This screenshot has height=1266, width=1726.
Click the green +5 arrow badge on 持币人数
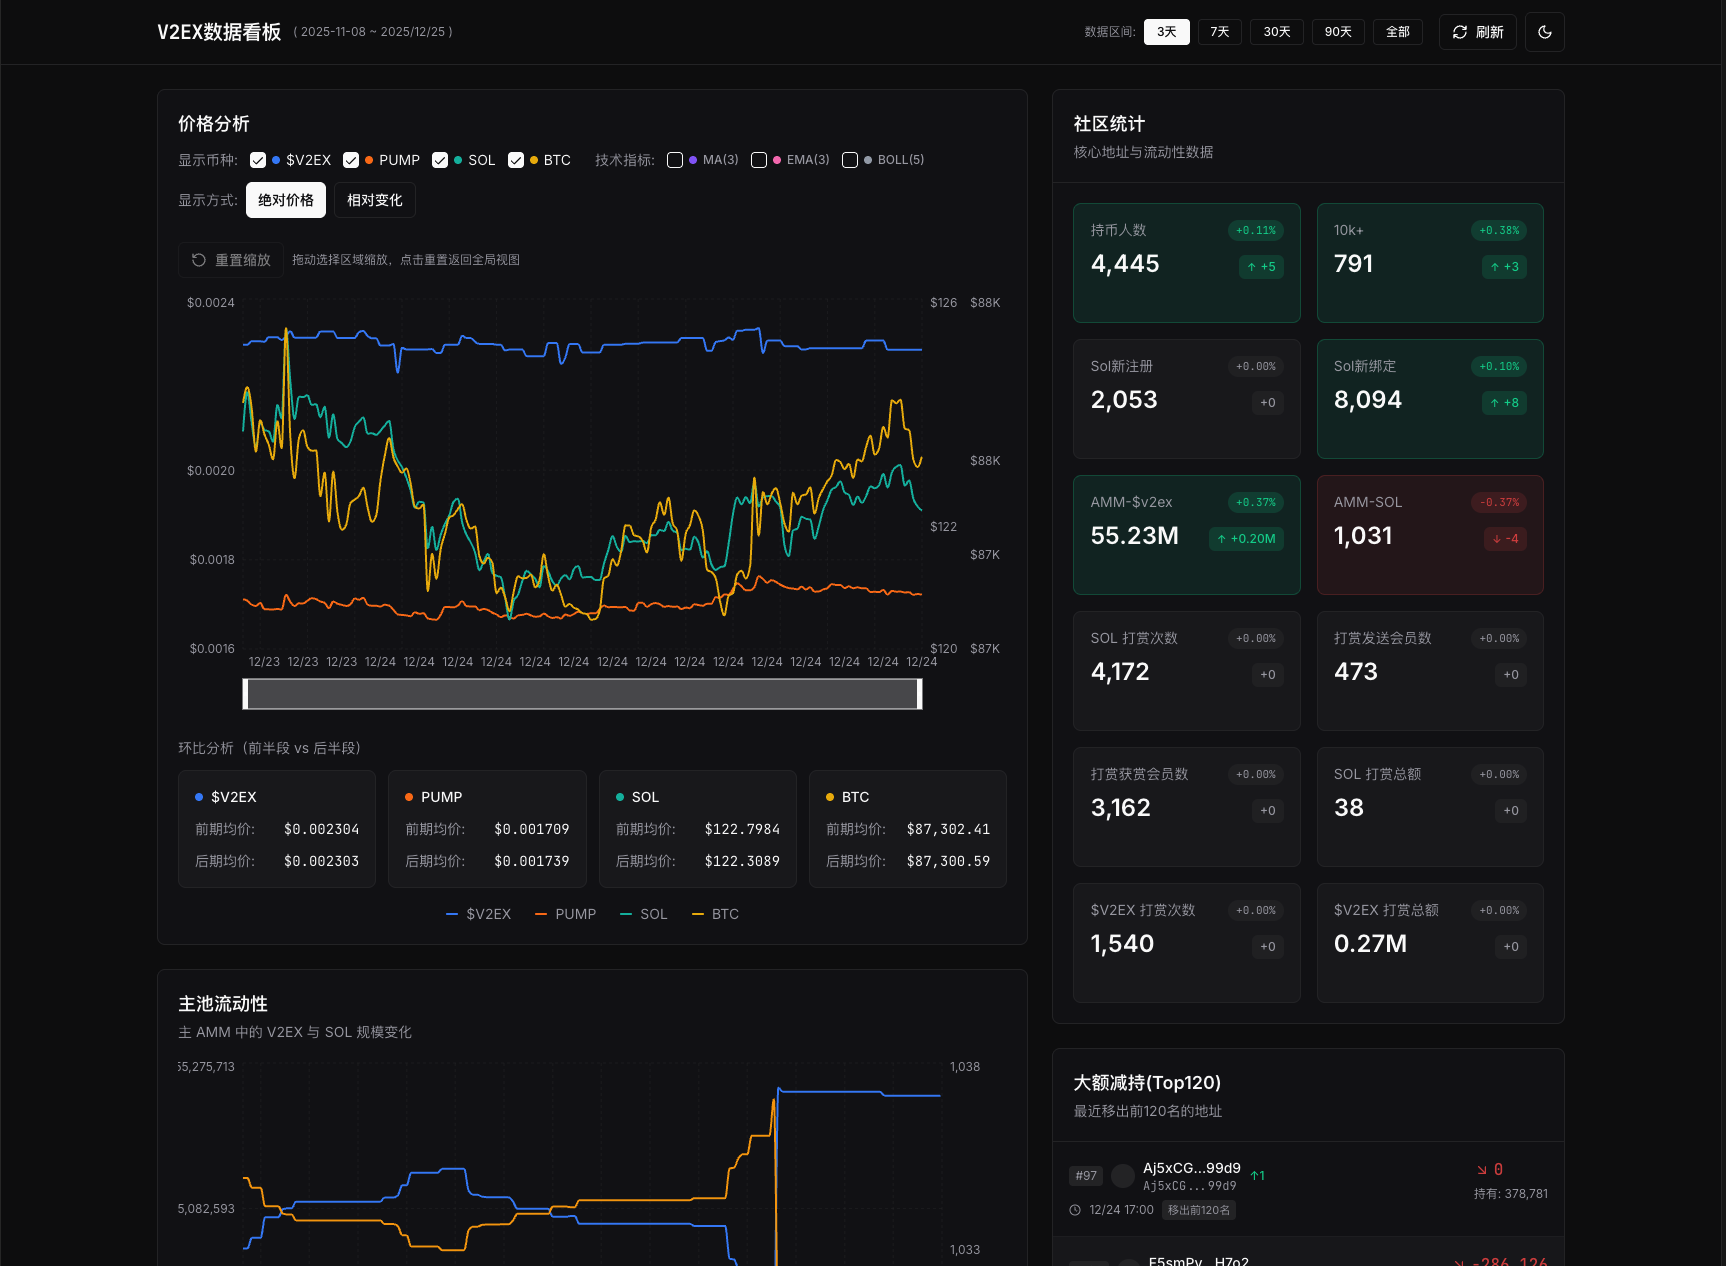(1261, 267)
